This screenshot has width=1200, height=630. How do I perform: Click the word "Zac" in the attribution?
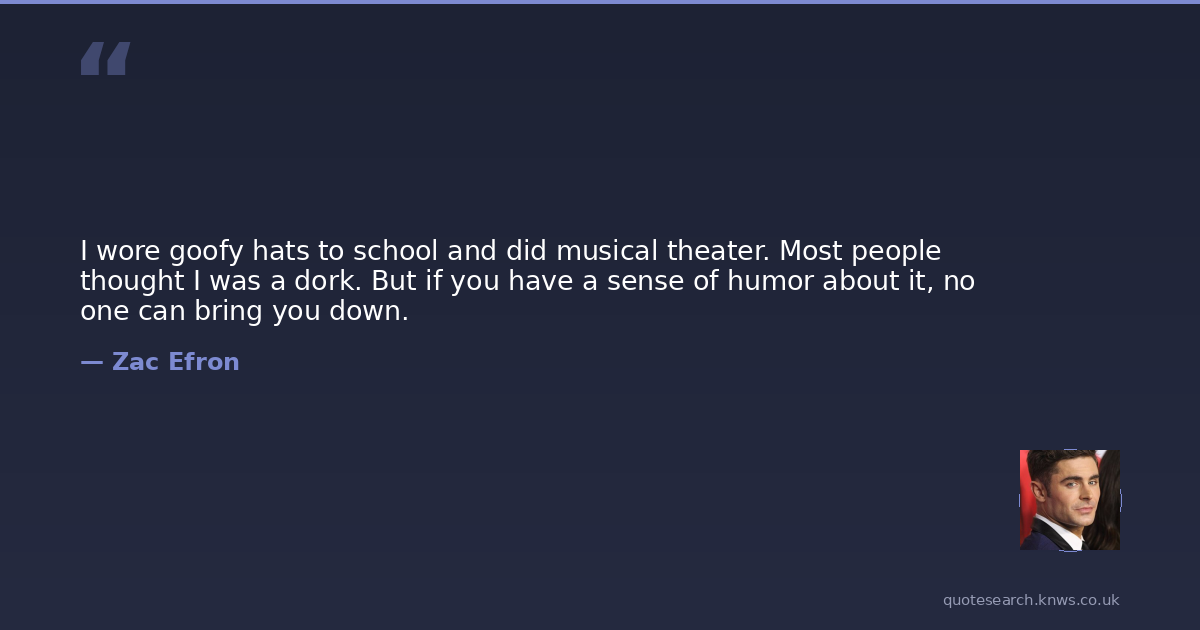(135, 362)
